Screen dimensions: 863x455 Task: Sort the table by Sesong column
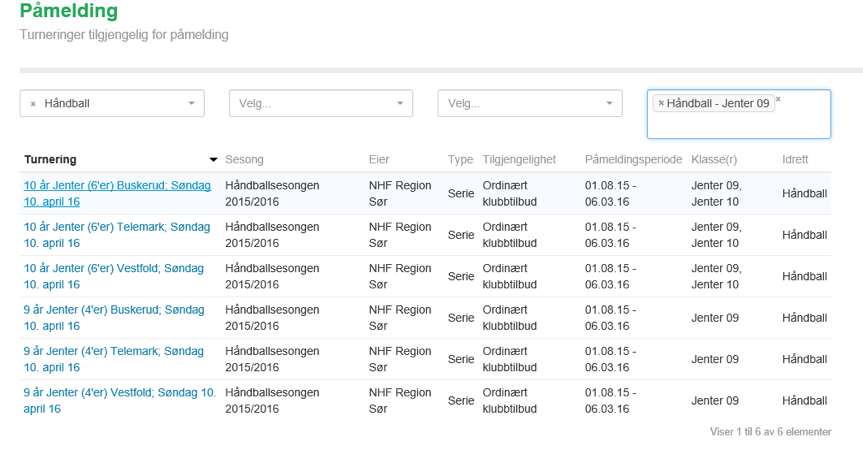click(245, 160)
